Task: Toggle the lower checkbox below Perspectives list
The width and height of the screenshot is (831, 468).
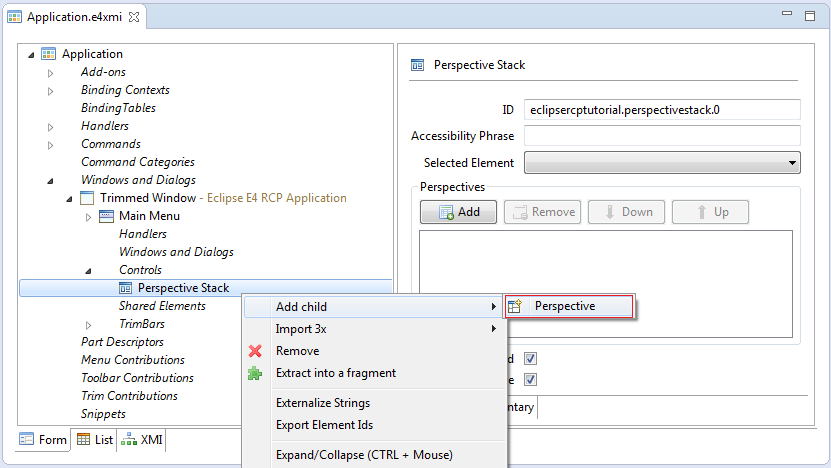Action: 530,379
